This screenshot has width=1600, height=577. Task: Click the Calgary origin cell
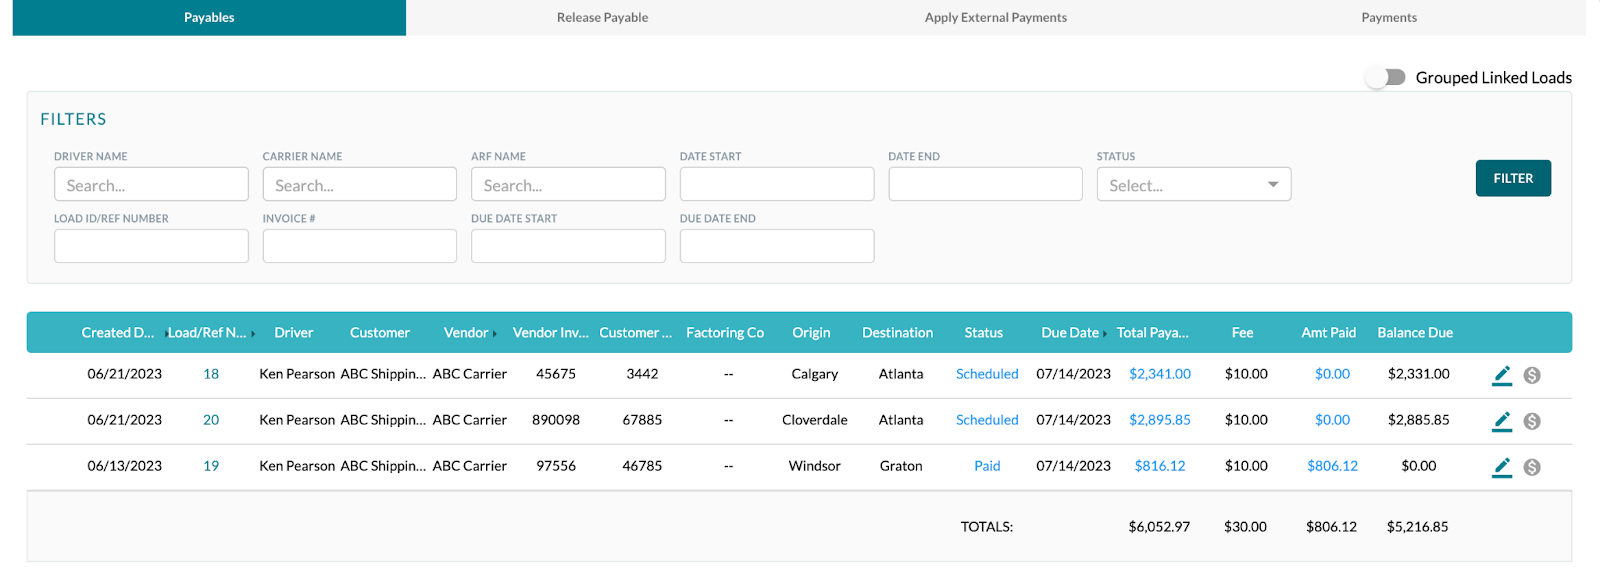[815, 374]
